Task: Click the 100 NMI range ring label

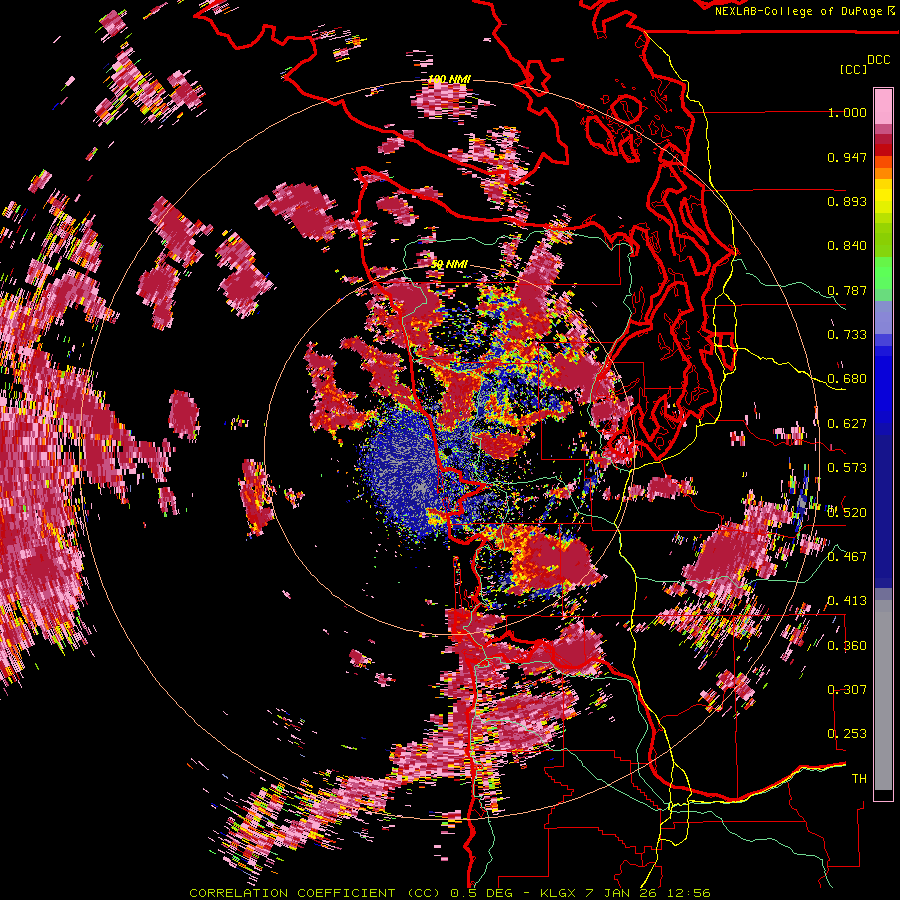Action: [x=449, y=79]
